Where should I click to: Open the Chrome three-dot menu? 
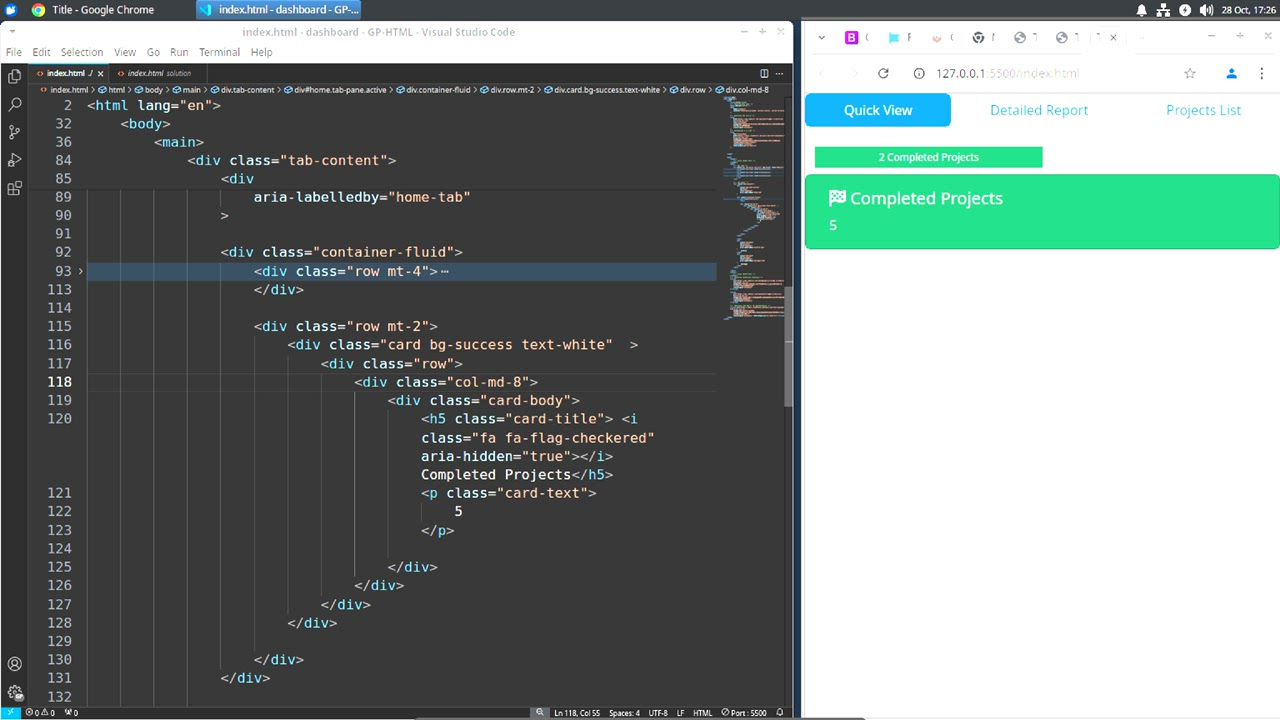pos(1264,73)
